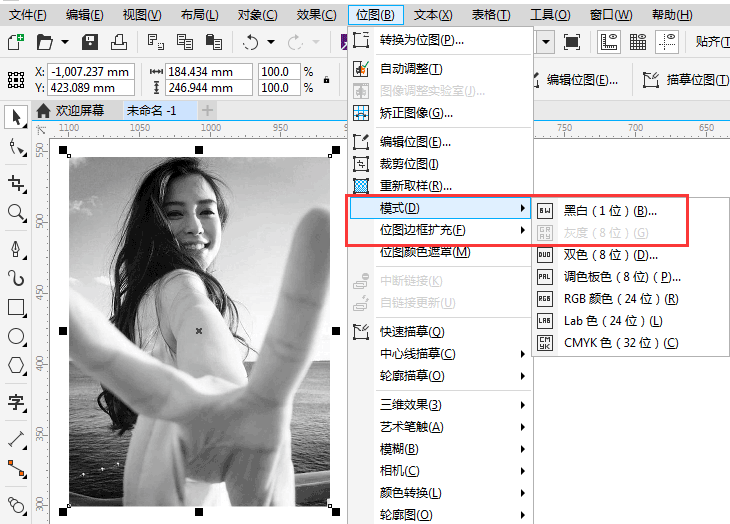
Task: Click the full screen preview icon
Action: (x=572, y=42)
